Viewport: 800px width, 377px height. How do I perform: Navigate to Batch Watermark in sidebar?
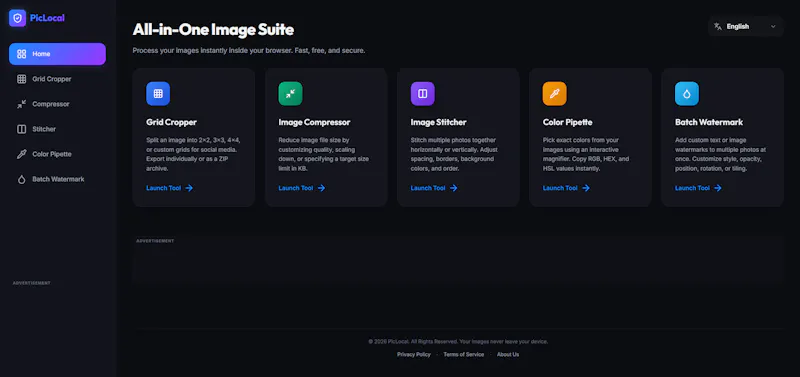pos(57,180)
